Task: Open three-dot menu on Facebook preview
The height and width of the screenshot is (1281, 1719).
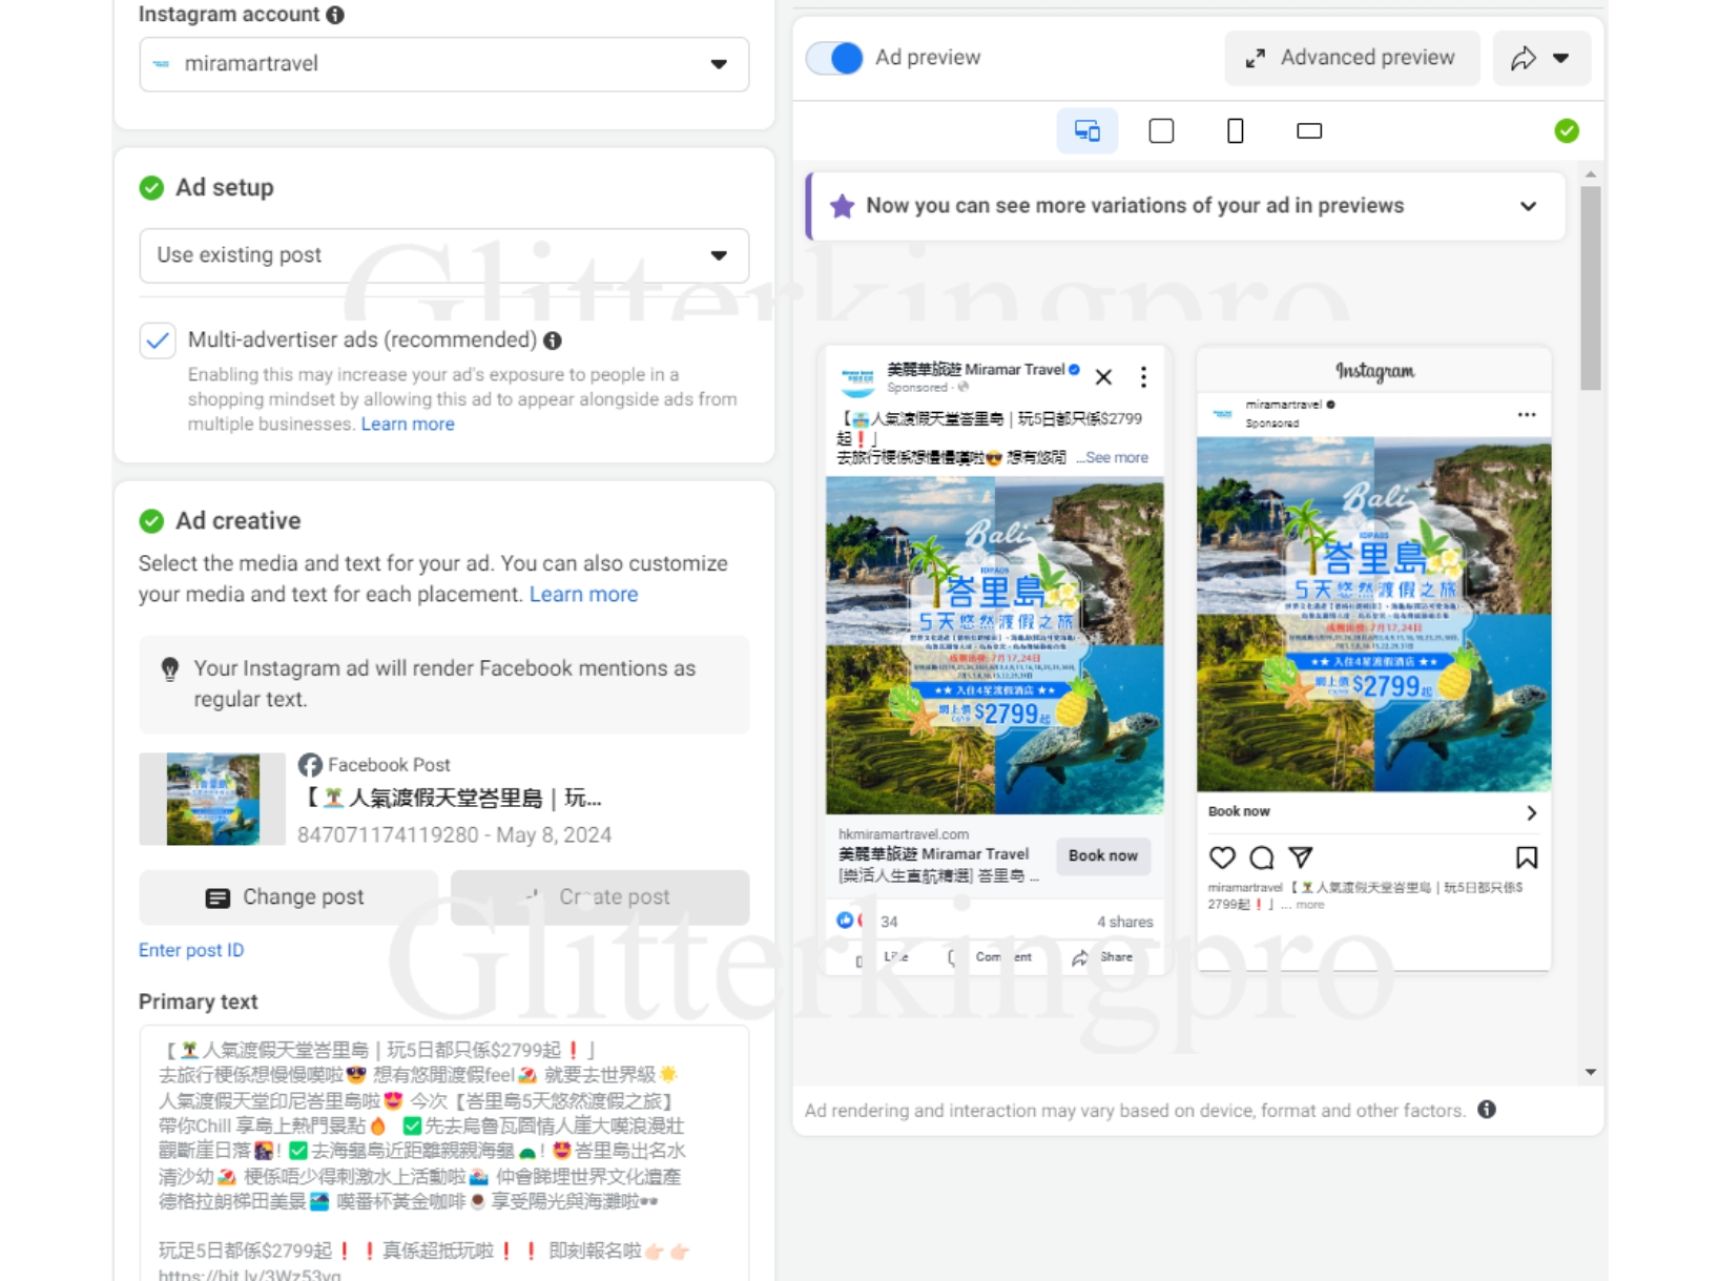Action: pos(1143,377)
